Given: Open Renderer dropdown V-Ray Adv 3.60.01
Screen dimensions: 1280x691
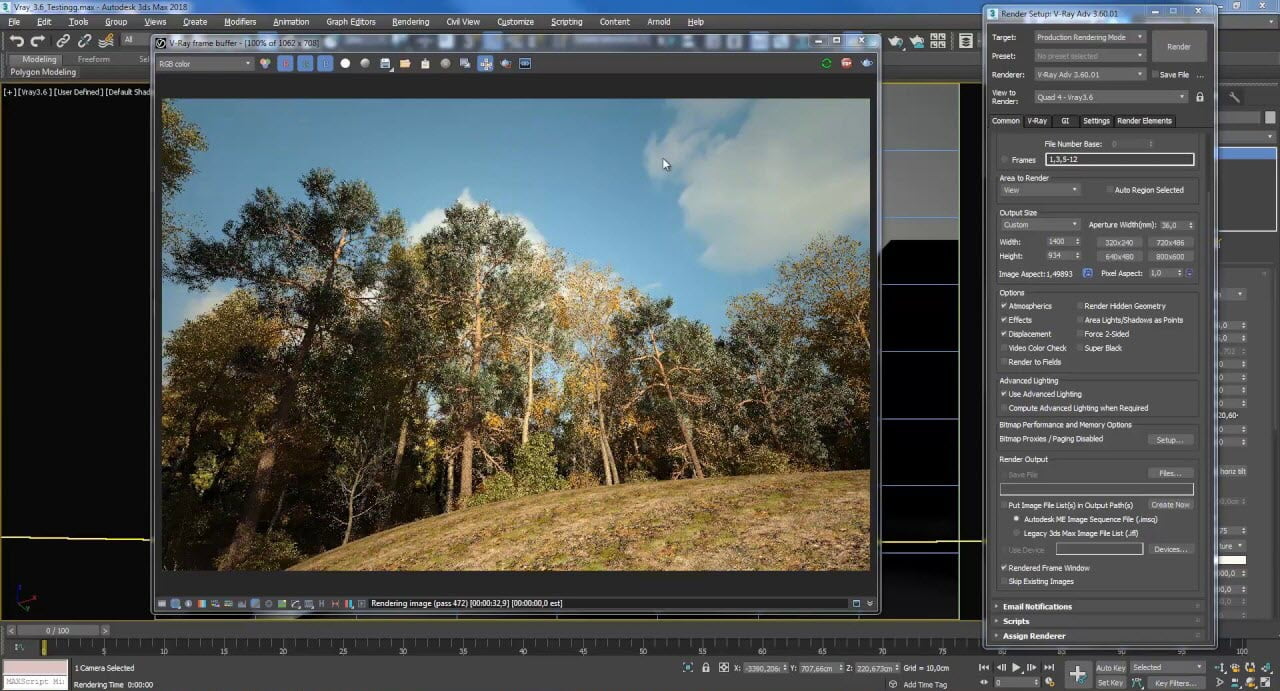Looking at the screenshot, I should tap(1089, 74).
